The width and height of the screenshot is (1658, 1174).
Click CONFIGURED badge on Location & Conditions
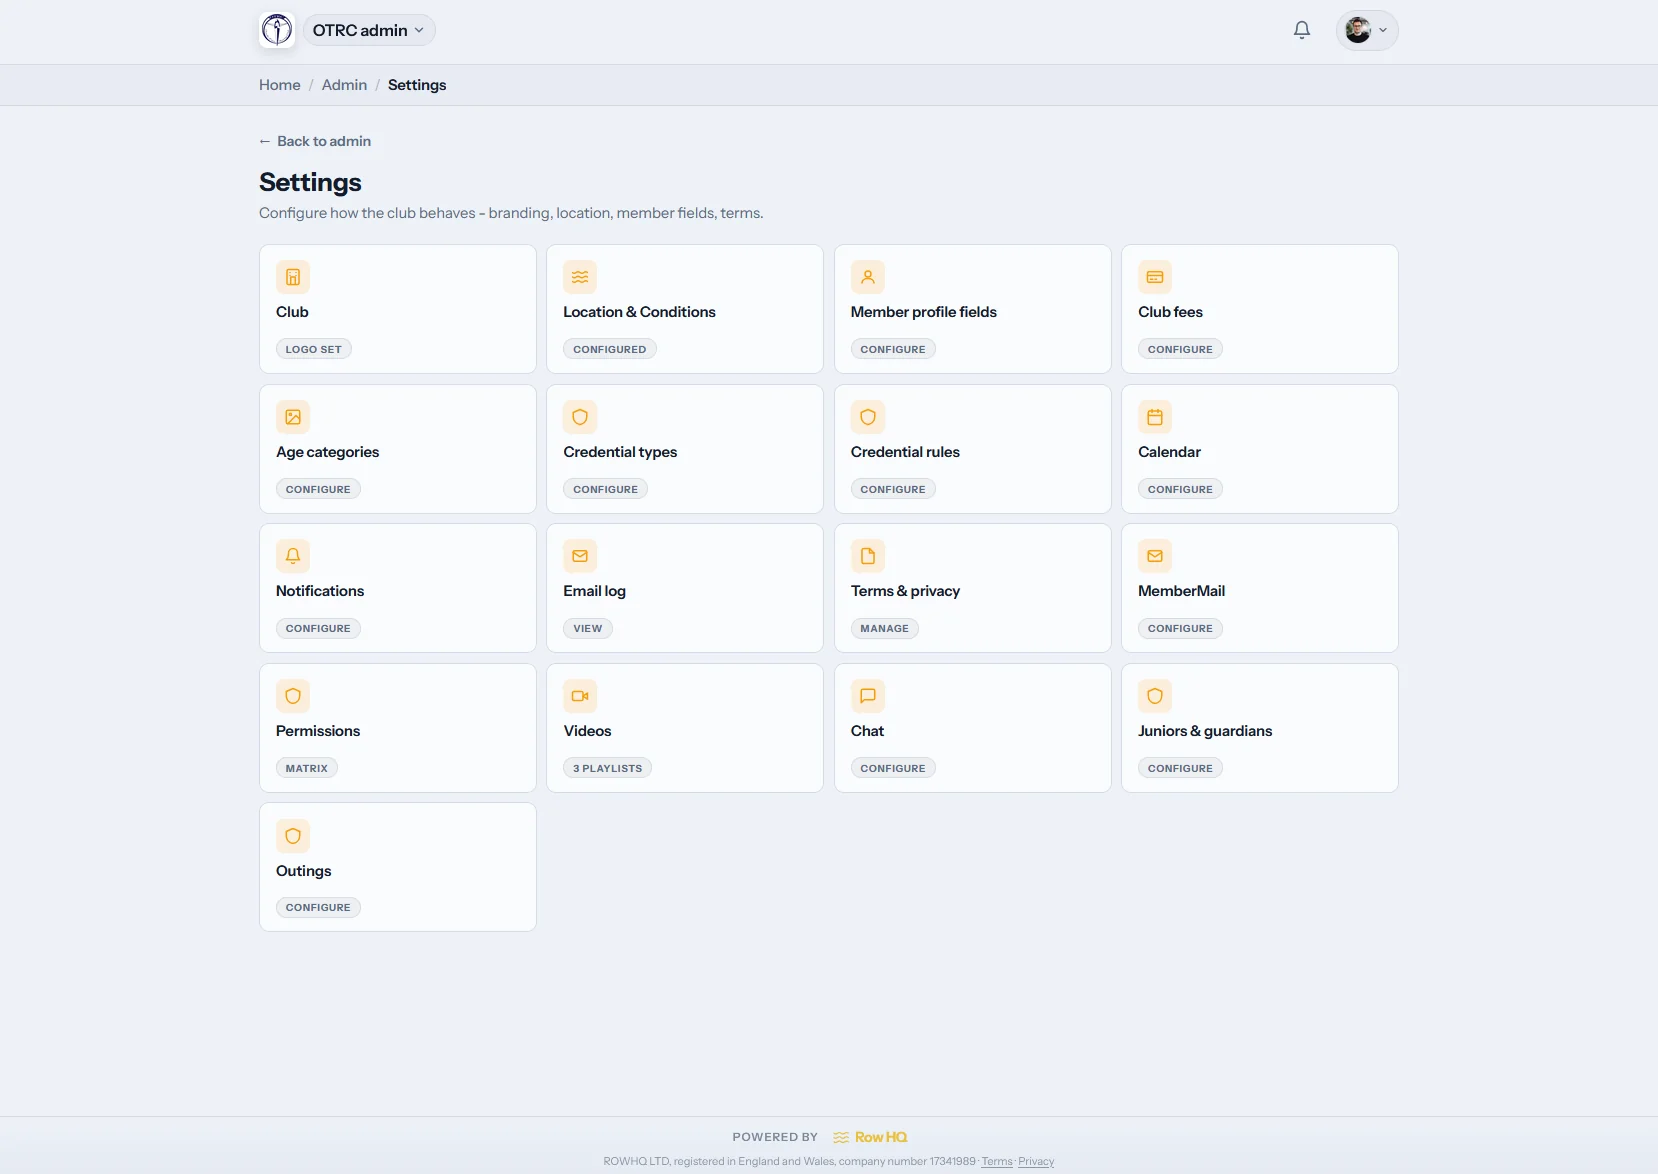(610, 349)
